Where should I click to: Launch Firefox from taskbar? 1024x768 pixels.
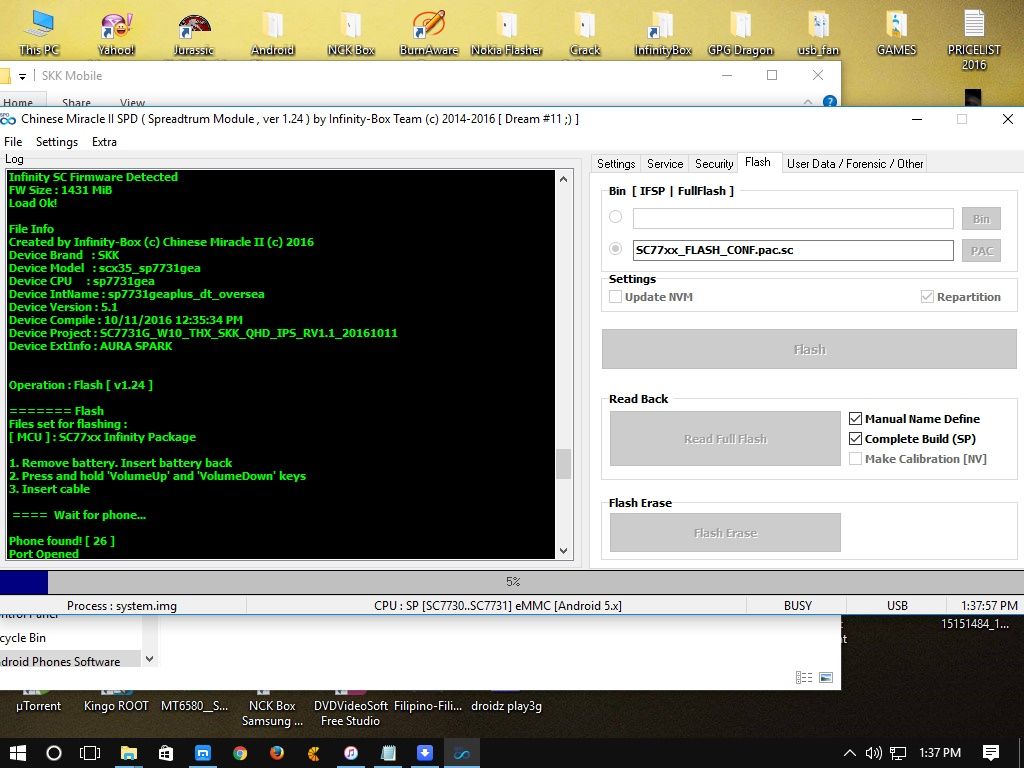tap(277, 753)
